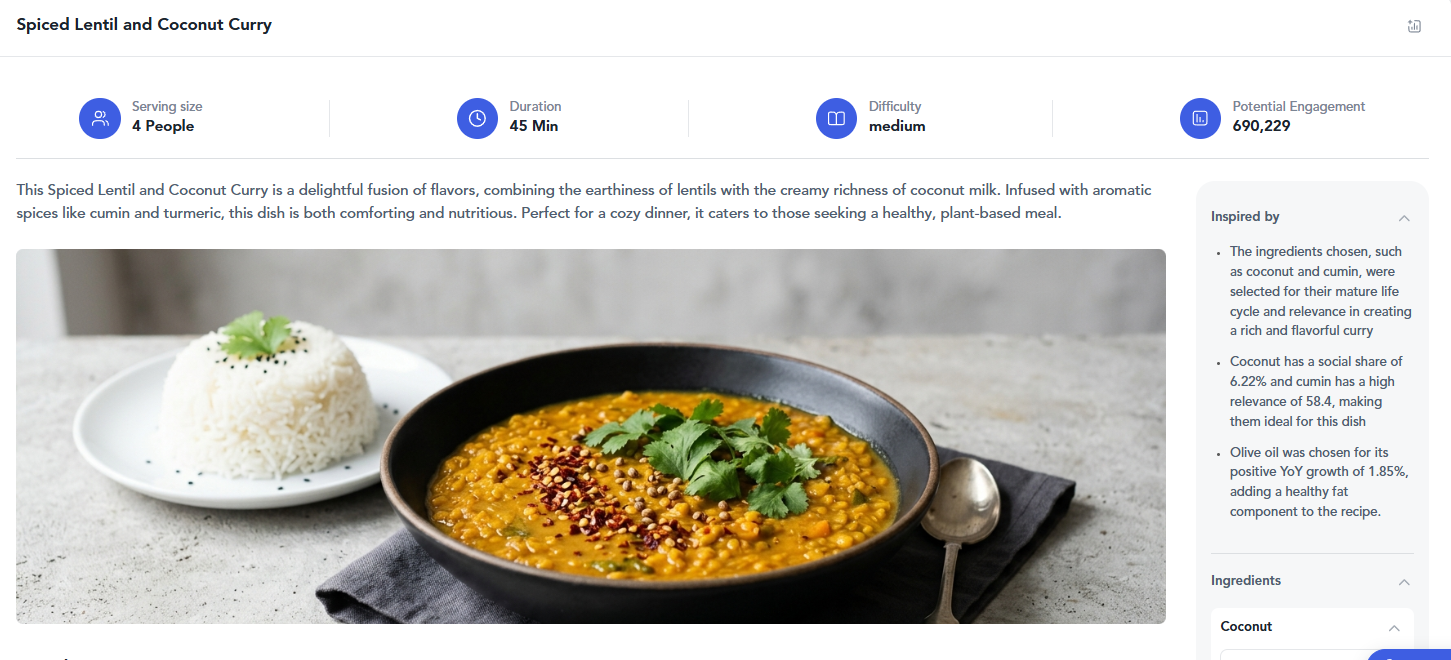This screenshot has height=660, width=1451.
Task: Click the 690,229 engagement value
Action: tap(1261, 126)
